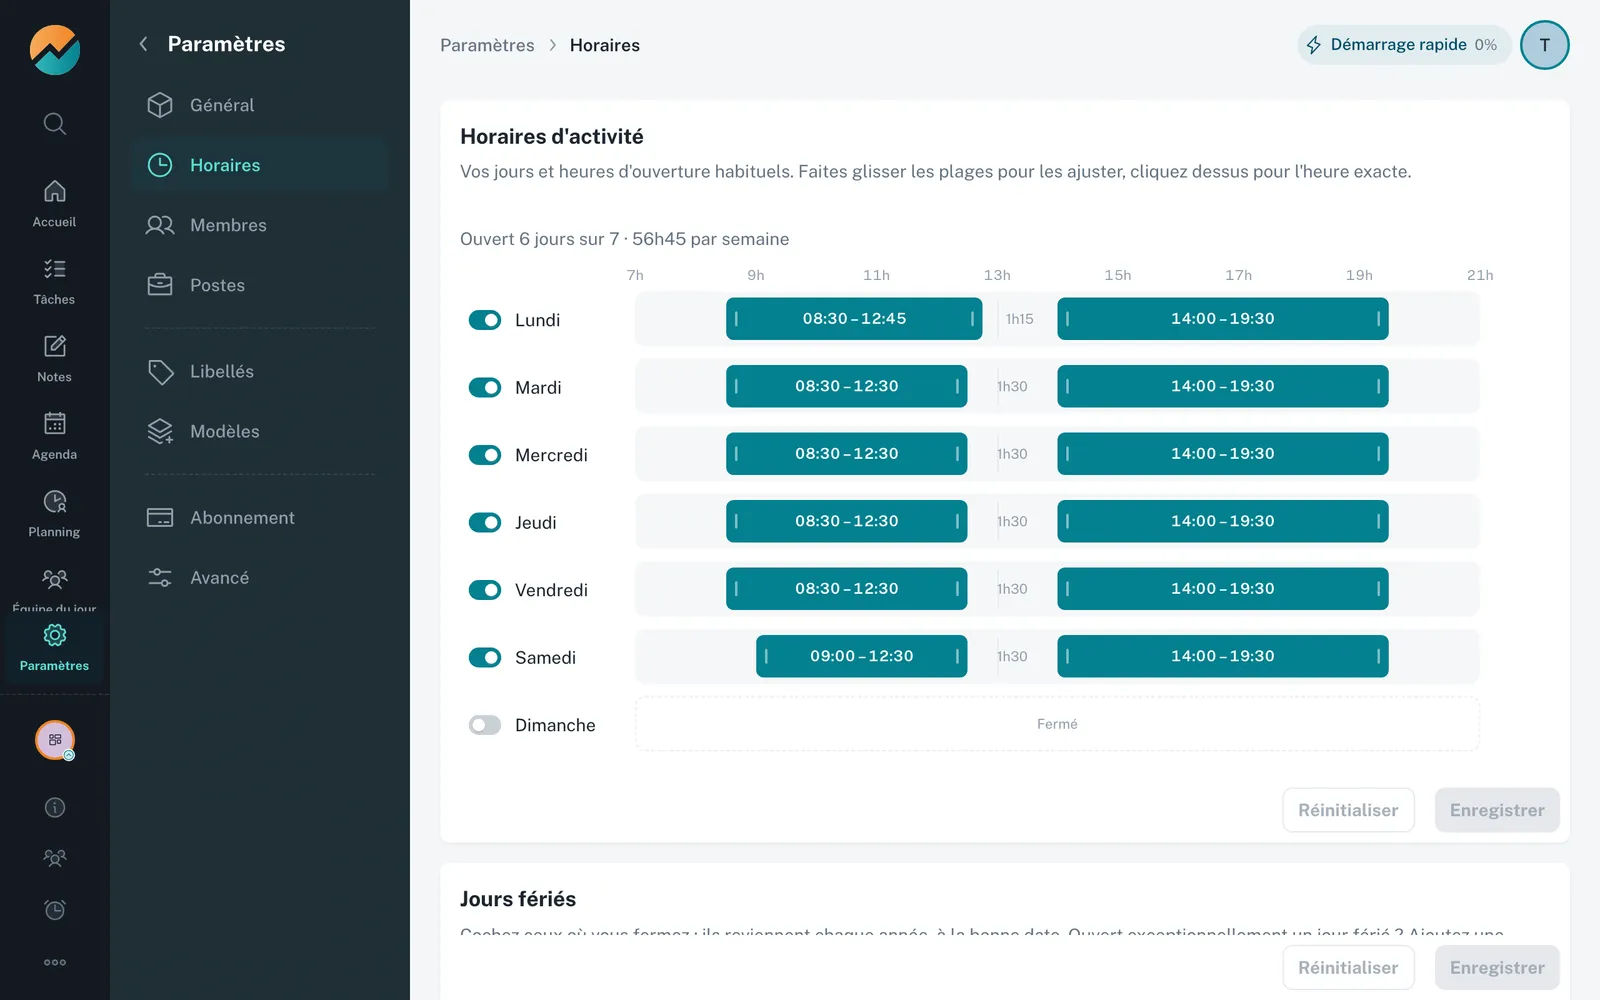Viewport: 1600px width, 1000px height.
Task: Click Lundi 08:30–12:45 time range bar
Action: (x=854, y=319)
